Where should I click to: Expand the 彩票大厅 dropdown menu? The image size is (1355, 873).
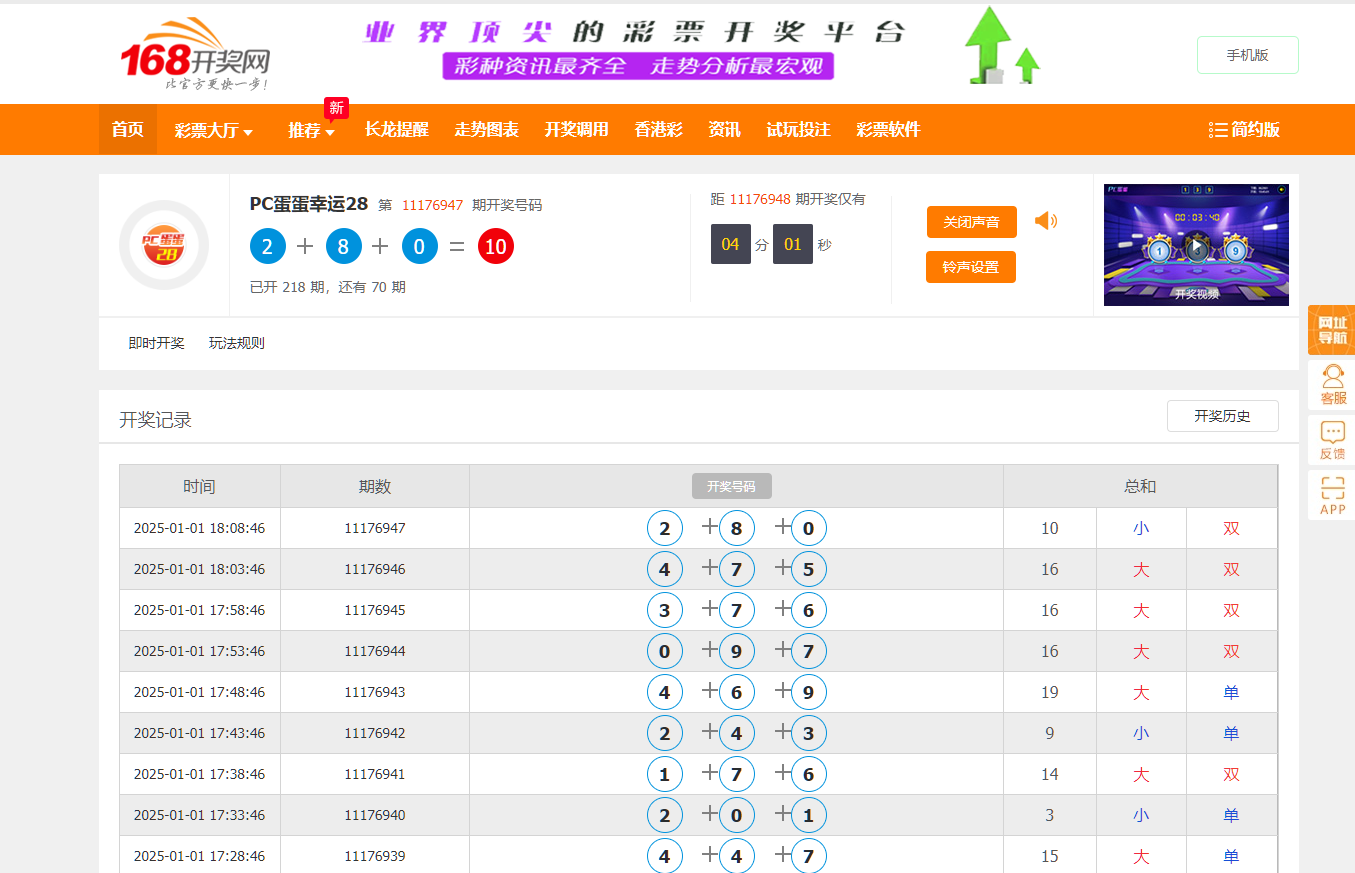pyautogui.click(x=213, y=130)
